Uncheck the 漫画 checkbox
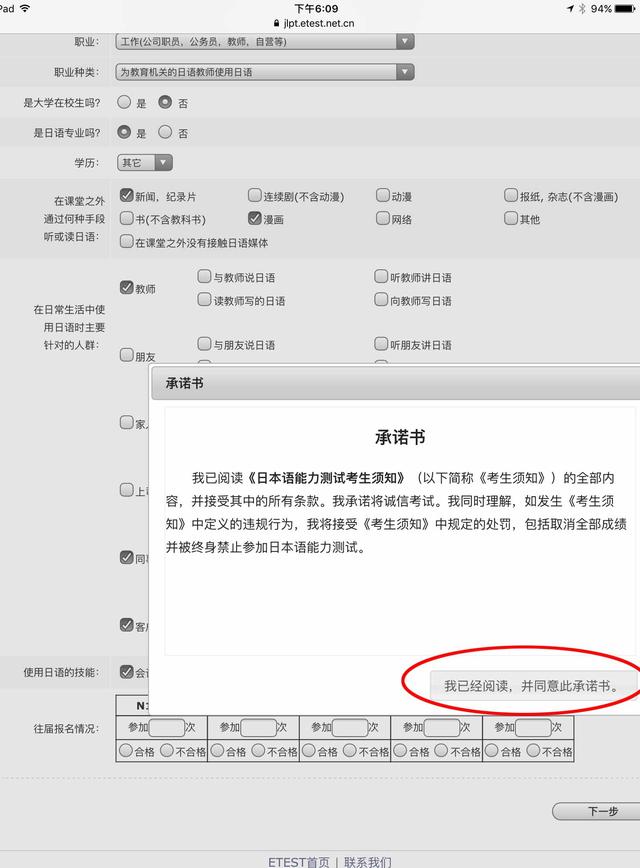Image resolution: width=640 pixels, height=868 pixels. tap(255, 218)
